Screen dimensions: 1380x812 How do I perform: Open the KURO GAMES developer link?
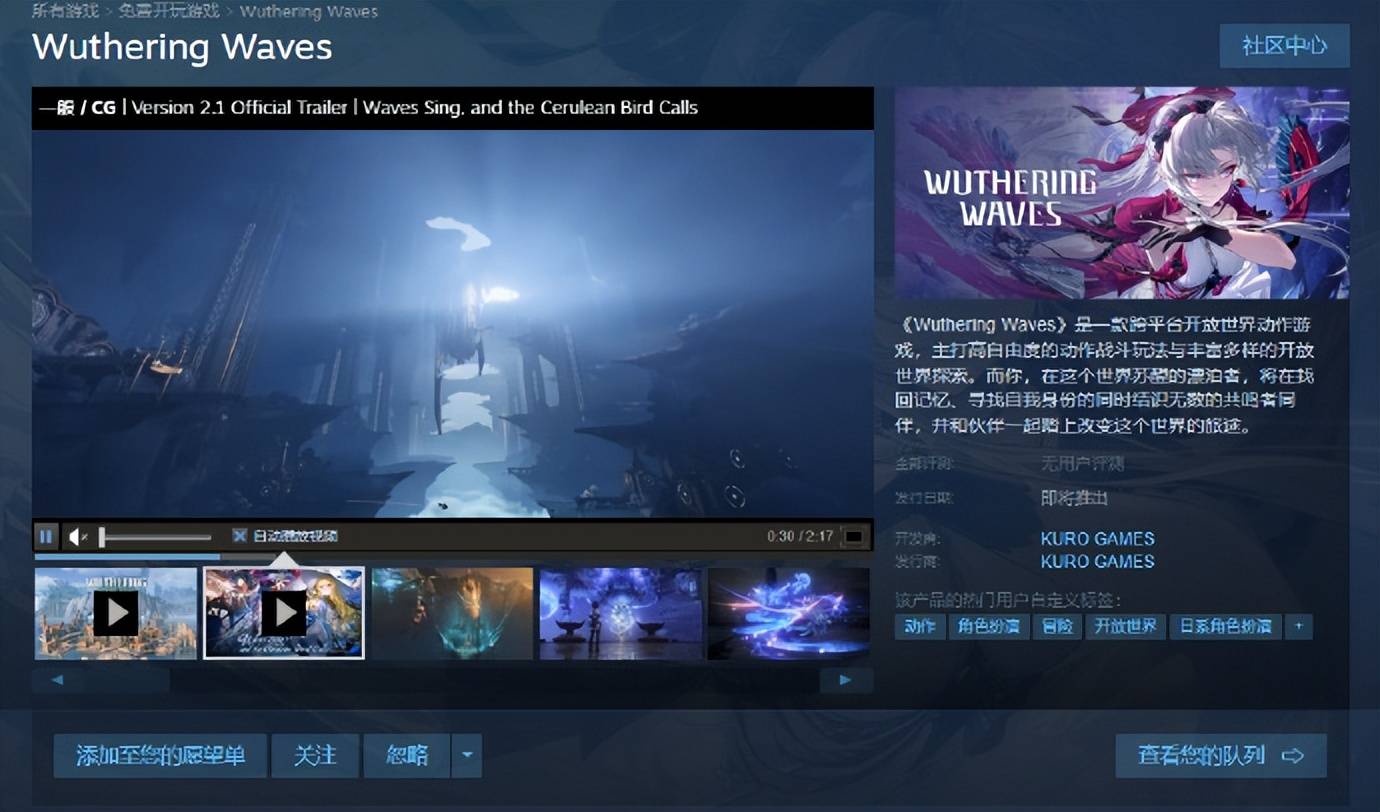click(x=1097, y=538)
